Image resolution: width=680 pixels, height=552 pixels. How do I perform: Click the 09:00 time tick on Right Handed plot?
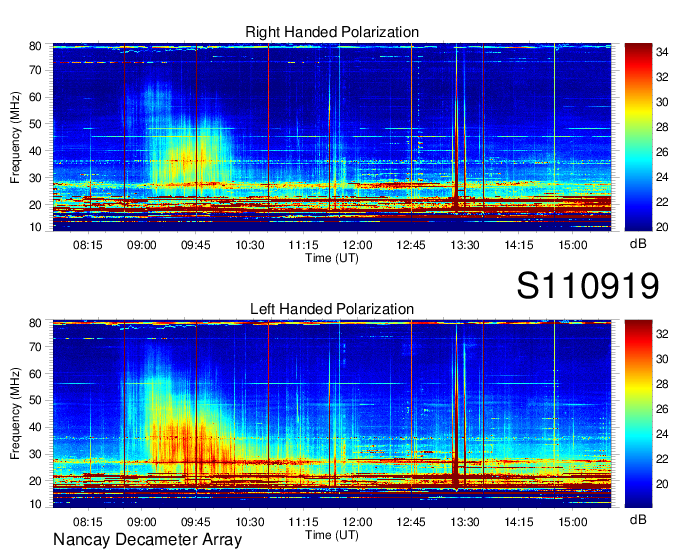[x=141, y=245]
